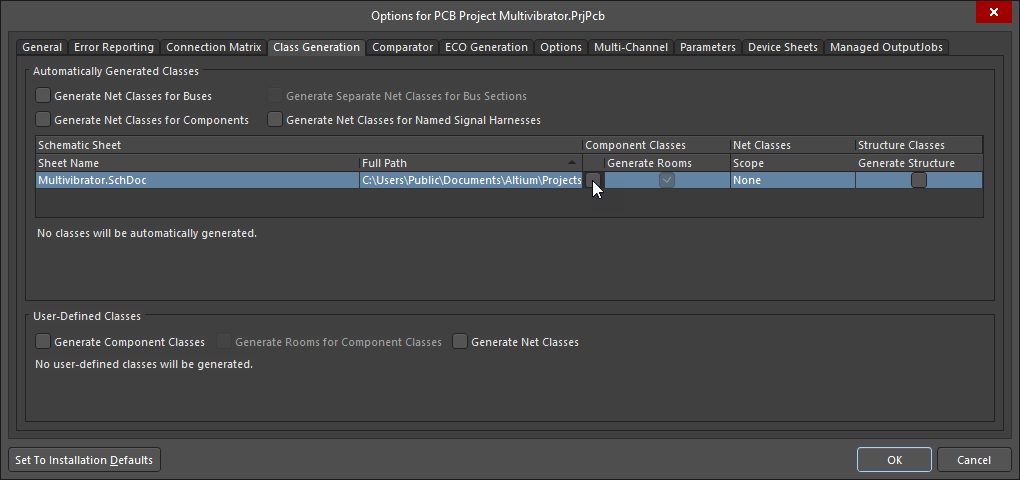Viewport: 1020px width, 480px height.
Task: Open the ECO Generation tab
Action: (x=486, y=47)
